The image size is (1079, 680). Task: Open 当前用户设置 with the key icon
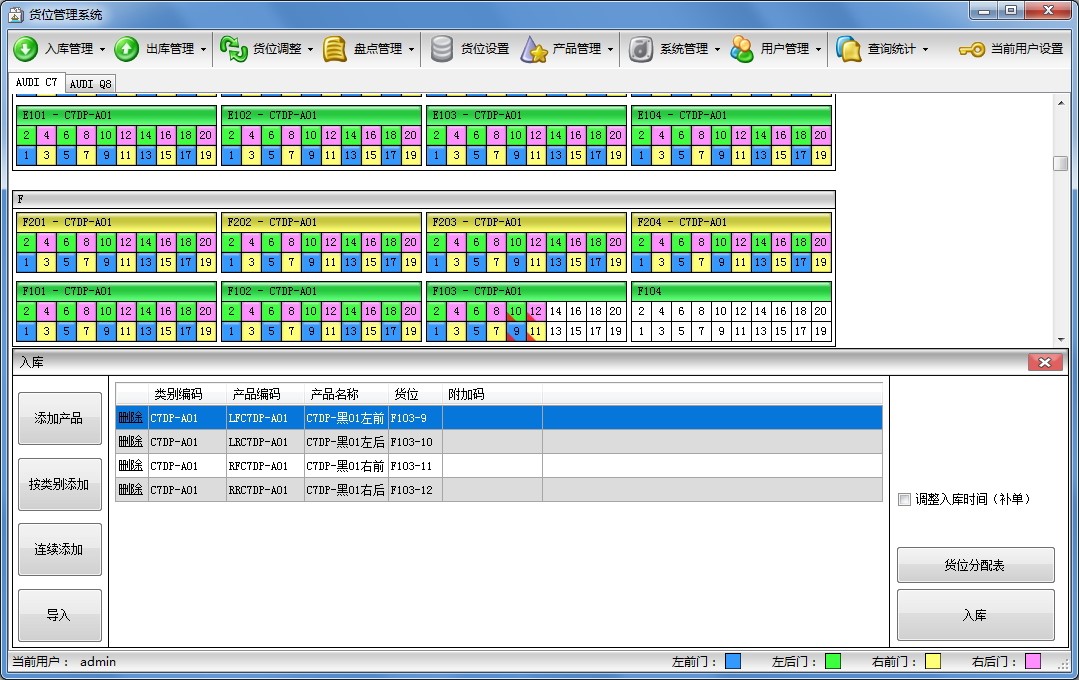point(971,49)
